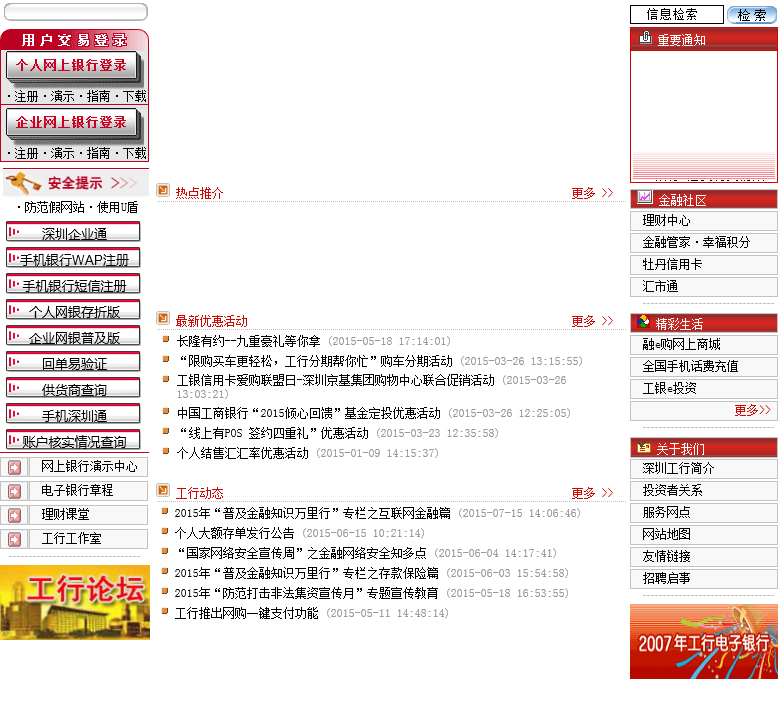
Task: Select 手机银行WAP注册
Action: point(73,257)
